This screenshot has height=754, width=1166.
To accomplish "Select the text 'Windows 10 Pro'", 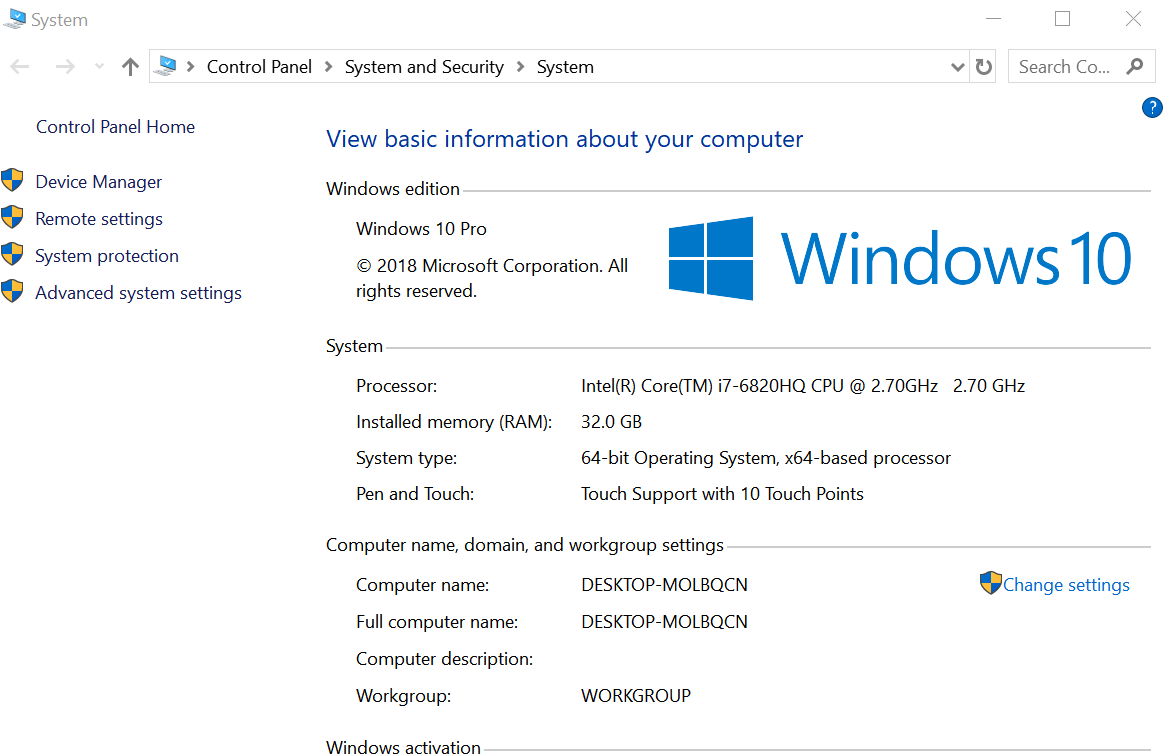I will (421, 229).
